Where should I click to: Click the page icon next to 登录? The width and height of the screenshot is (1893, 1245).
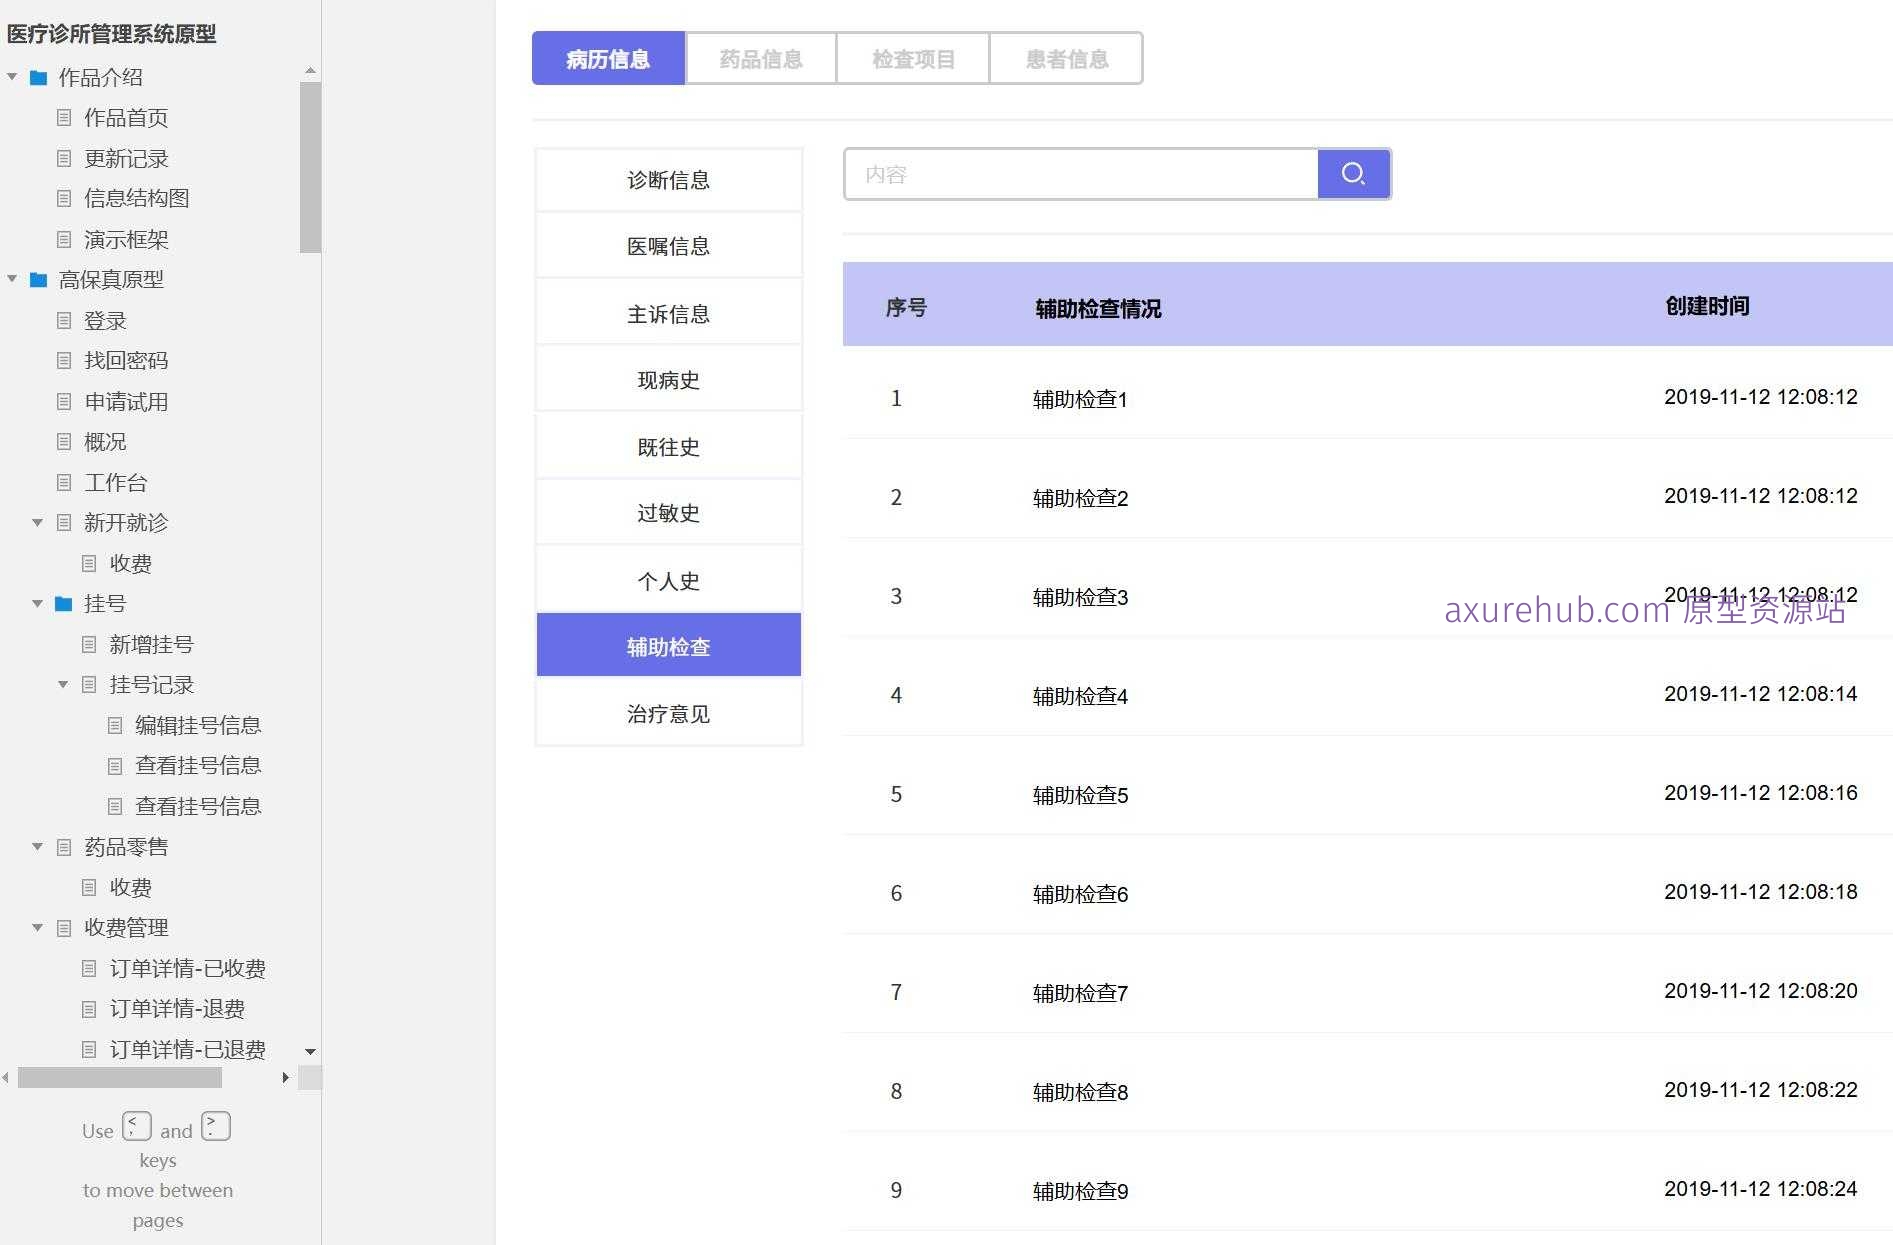click(63, 320)
